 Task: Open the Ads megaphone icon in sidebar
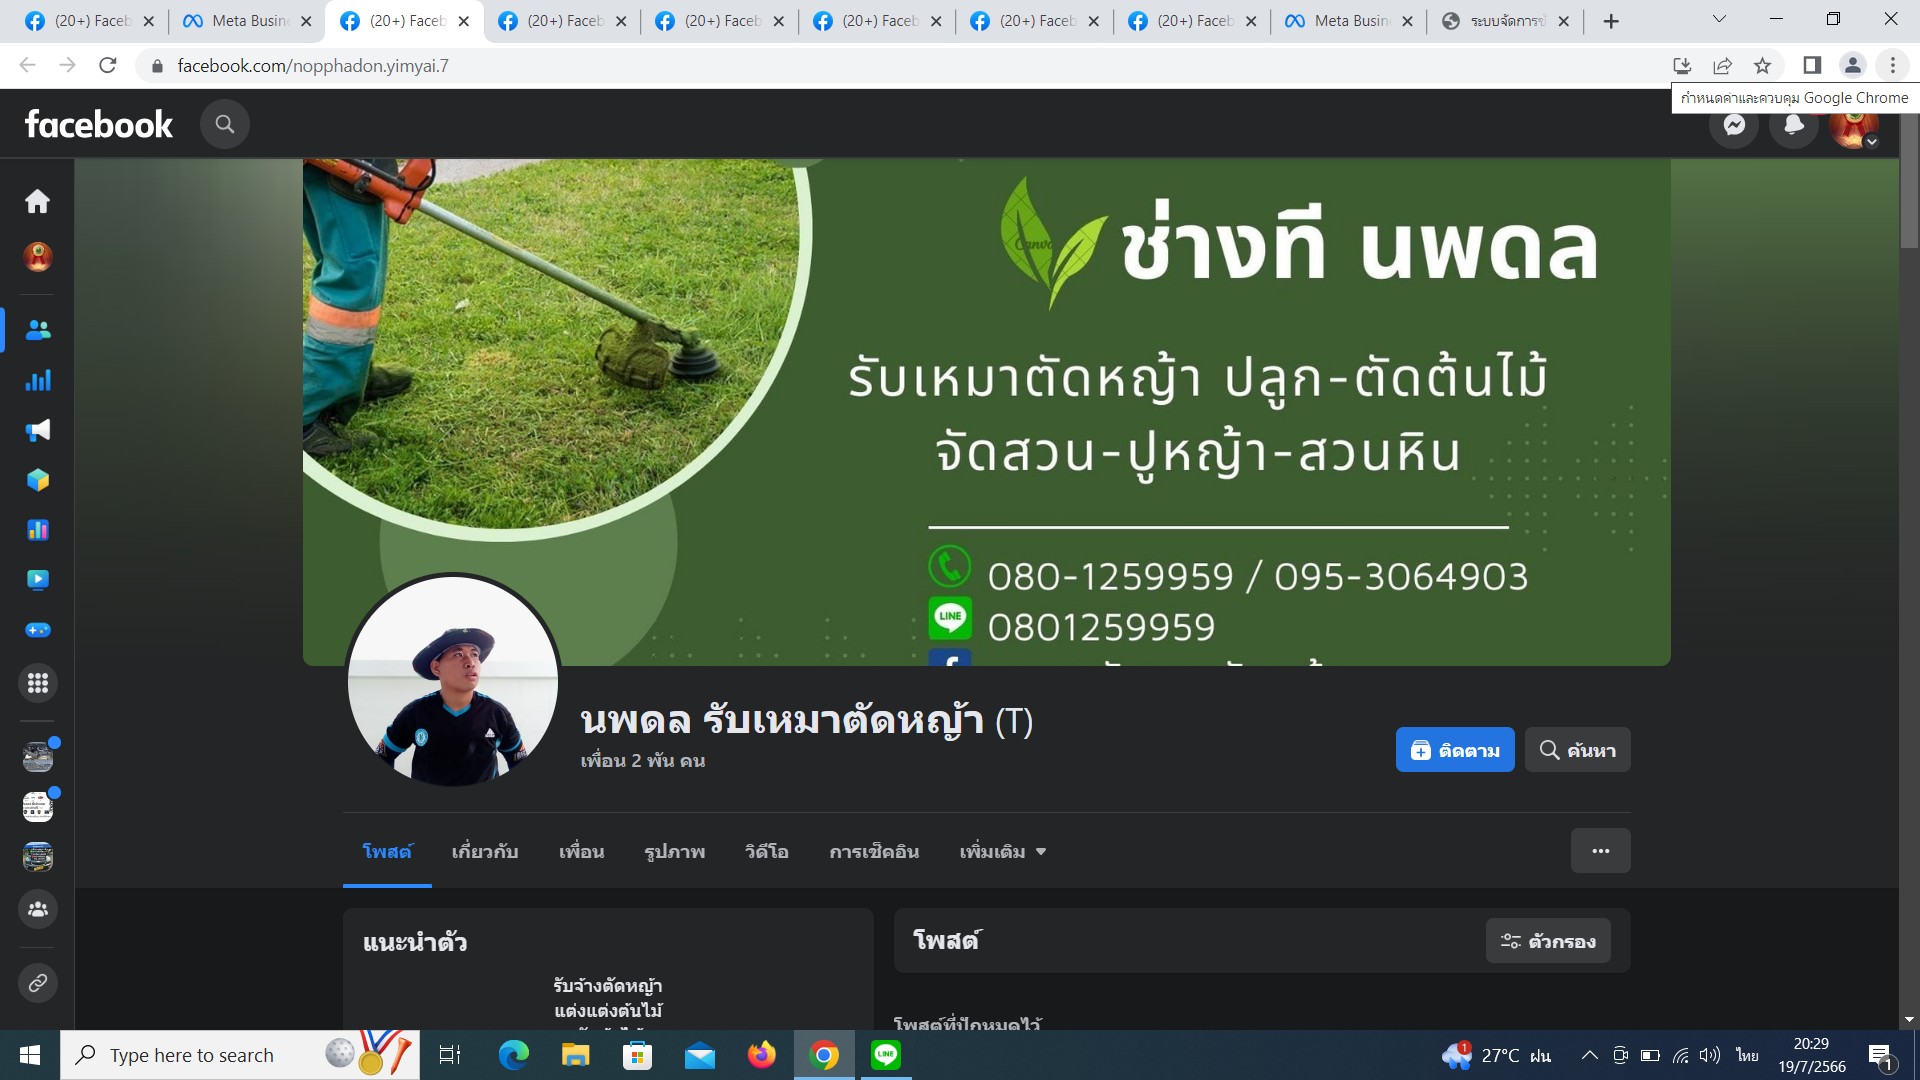(38, 430)
